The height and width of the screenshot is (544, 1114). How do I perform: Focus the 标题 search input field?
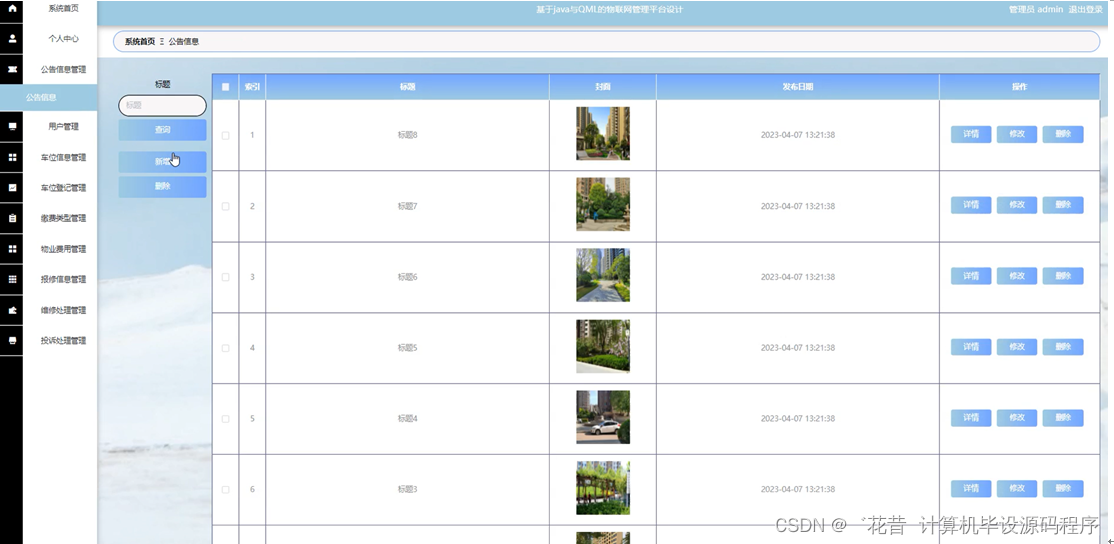[x=162, y=105]
